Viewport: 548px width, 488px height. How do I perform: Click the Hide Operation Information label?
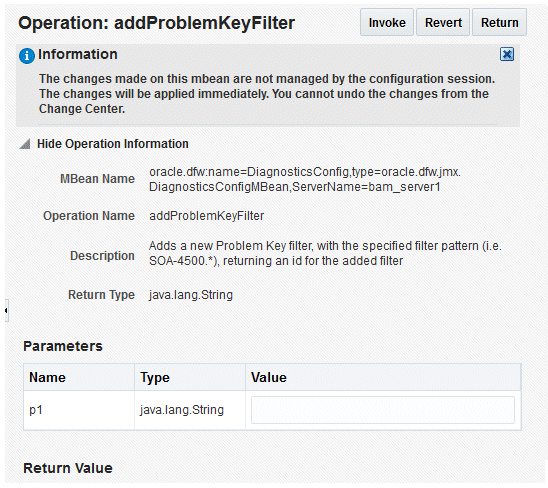point(113,144)
